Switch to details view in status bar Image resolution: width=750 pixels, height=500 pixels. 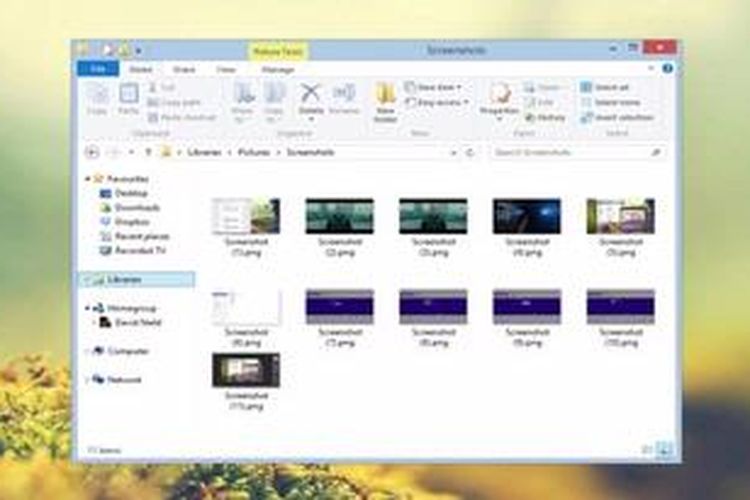pyautogui.click(x=647, y=450)
